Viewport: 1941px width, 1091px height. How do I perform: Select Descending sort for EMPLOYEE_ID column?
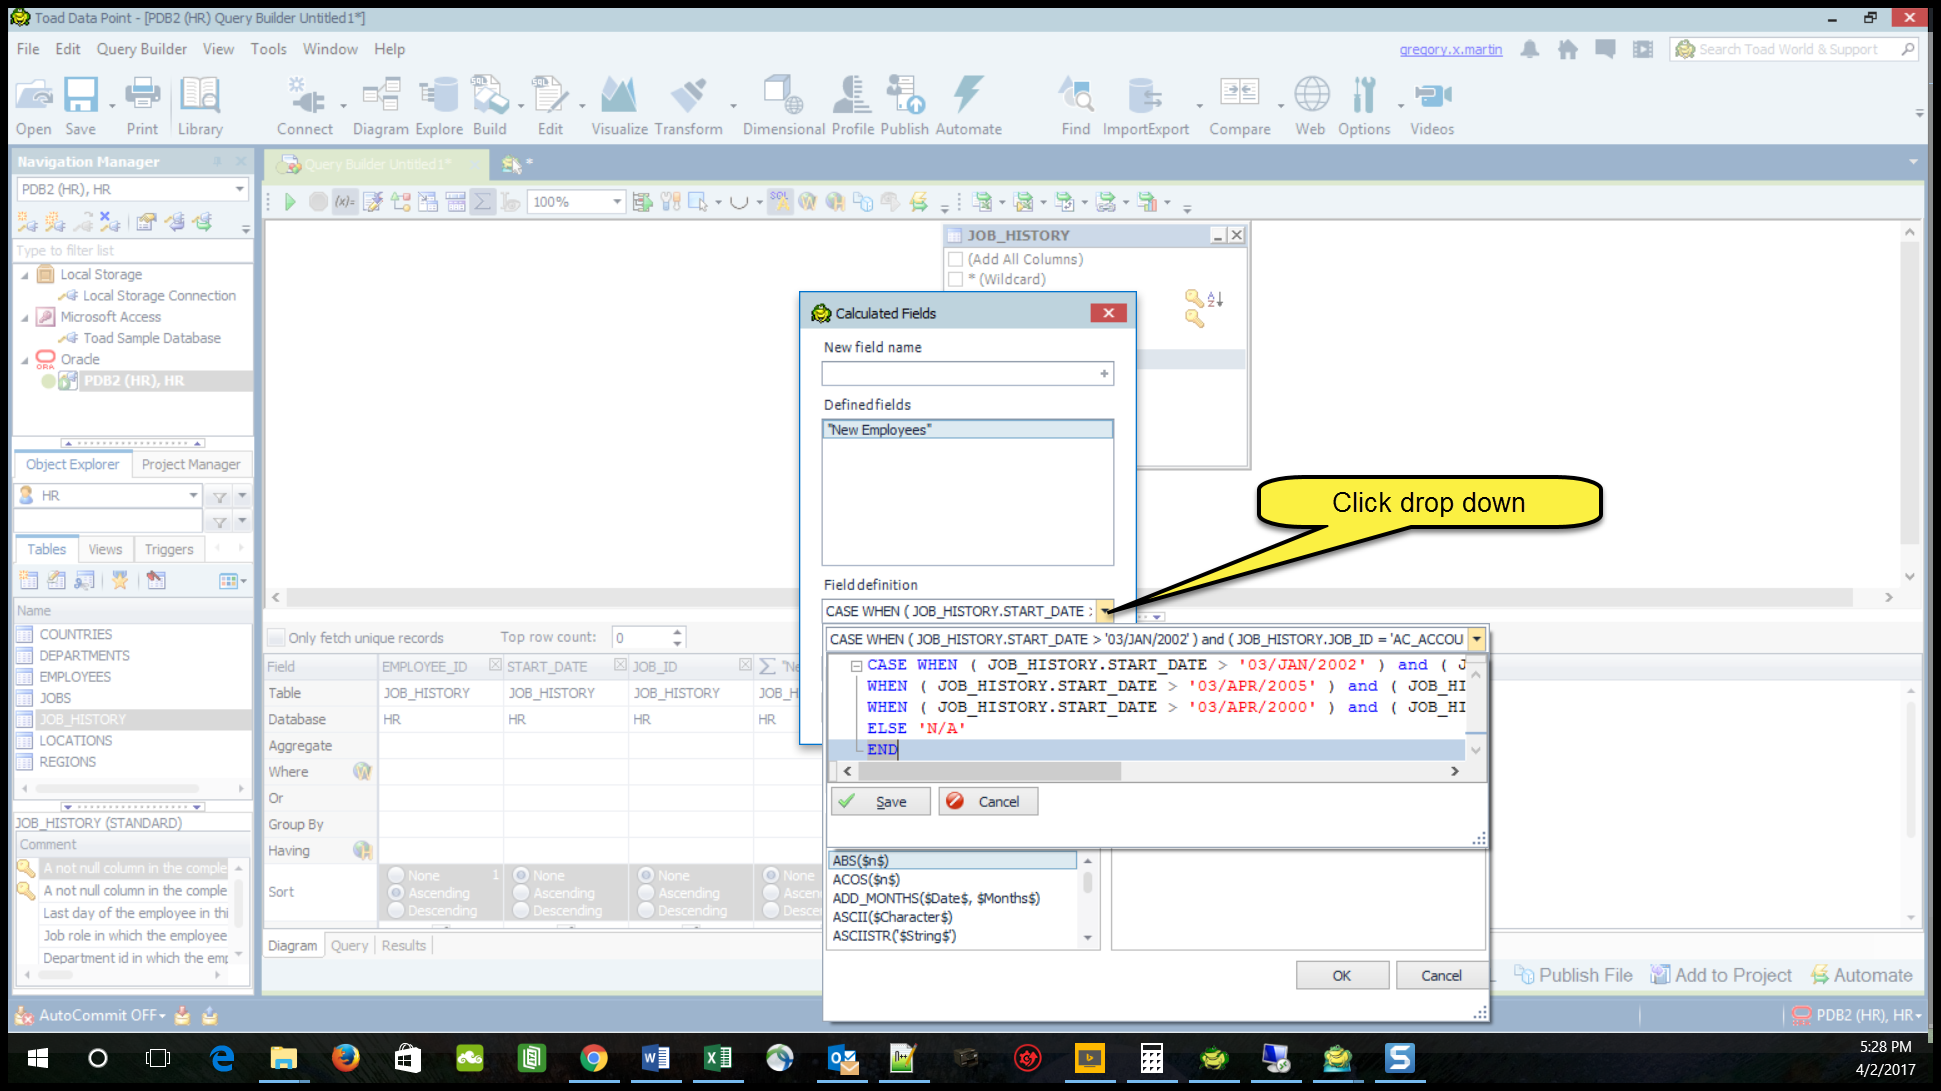pos(397,911)
